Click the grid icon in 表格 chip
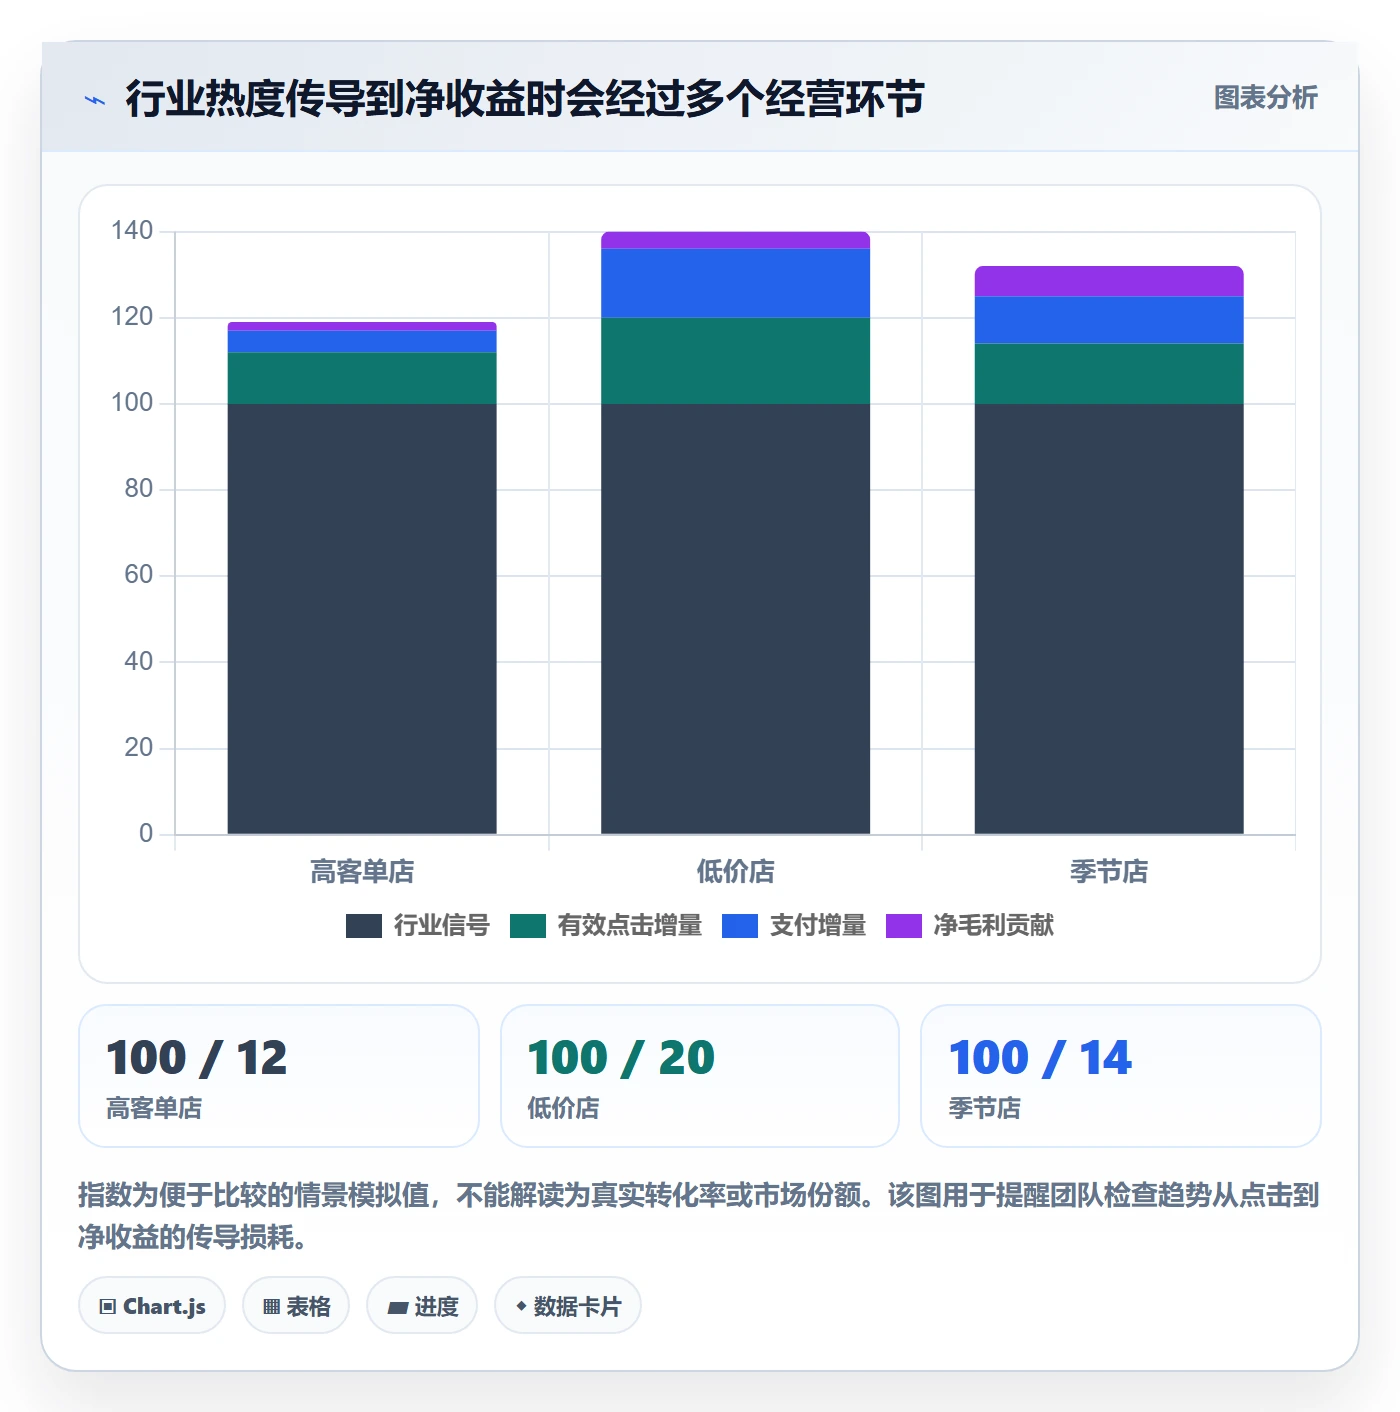1400x1412 pixels. pyautogui.click(x=271, y=1307)
